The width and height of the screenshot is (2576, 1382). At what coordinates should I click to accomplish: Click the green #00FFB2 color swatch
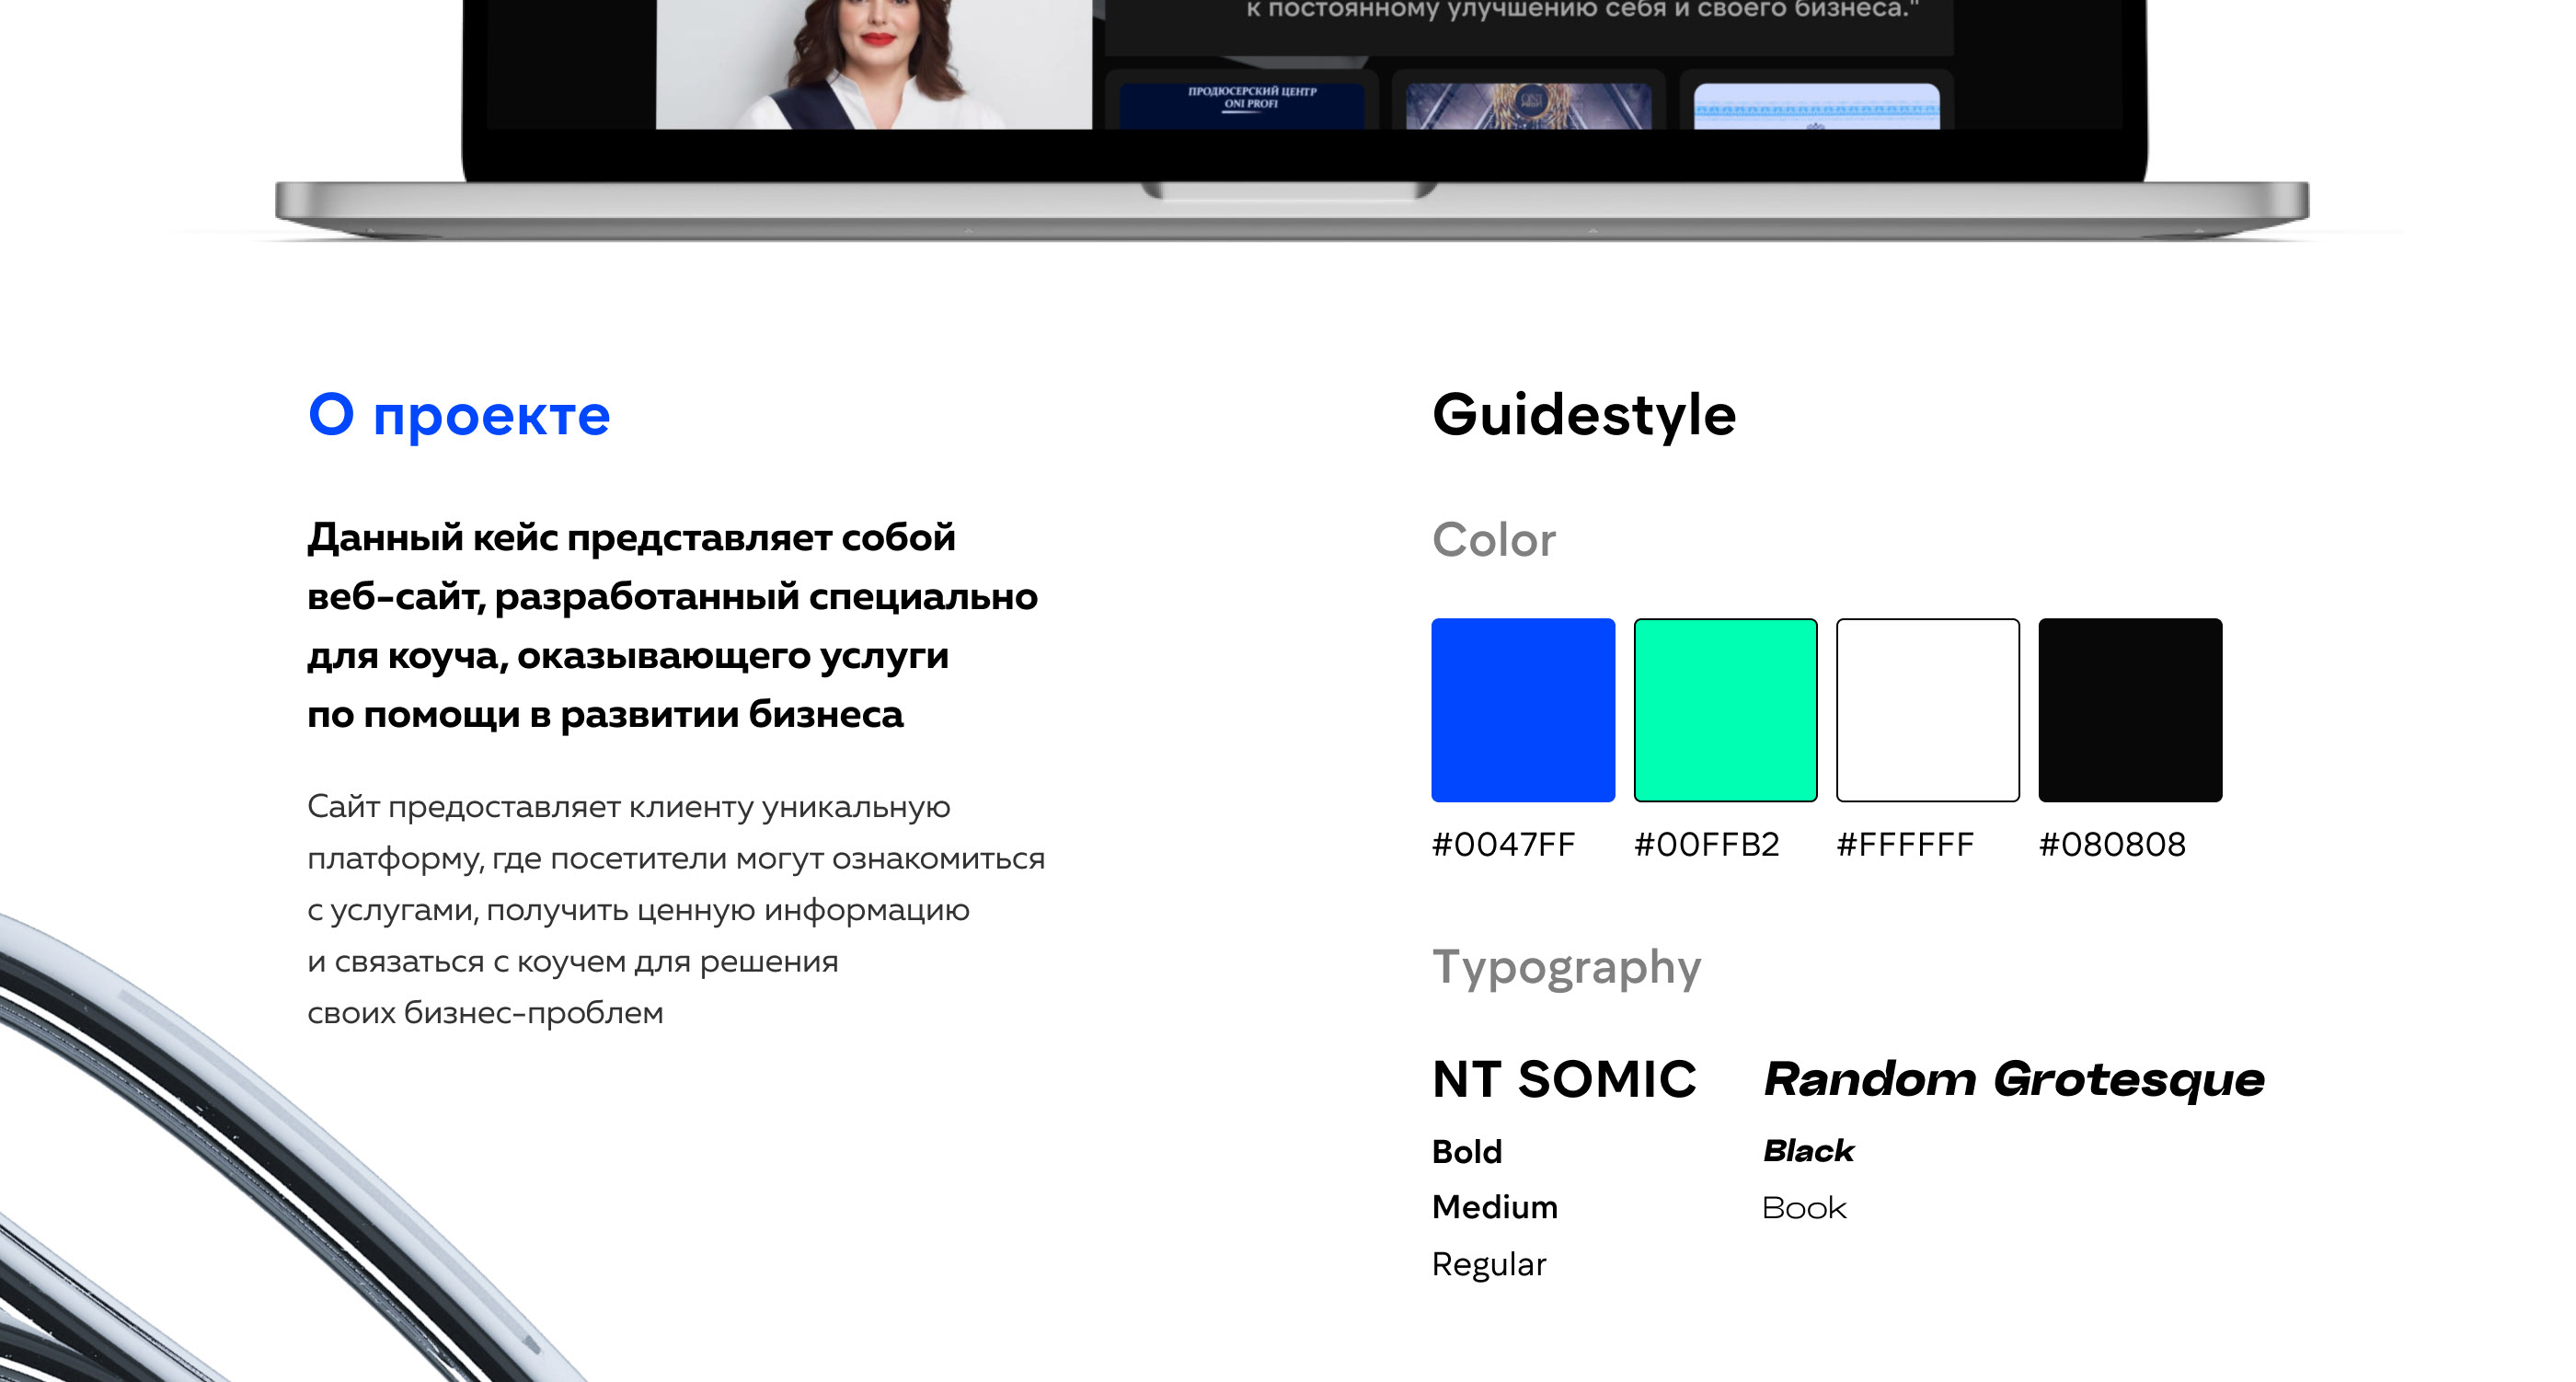pos(1725,709)
